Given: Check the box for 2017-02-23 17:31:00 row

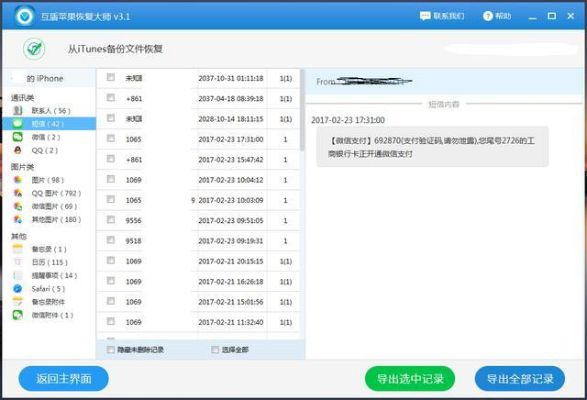Looking at the screenshot, I should (111, 138).
